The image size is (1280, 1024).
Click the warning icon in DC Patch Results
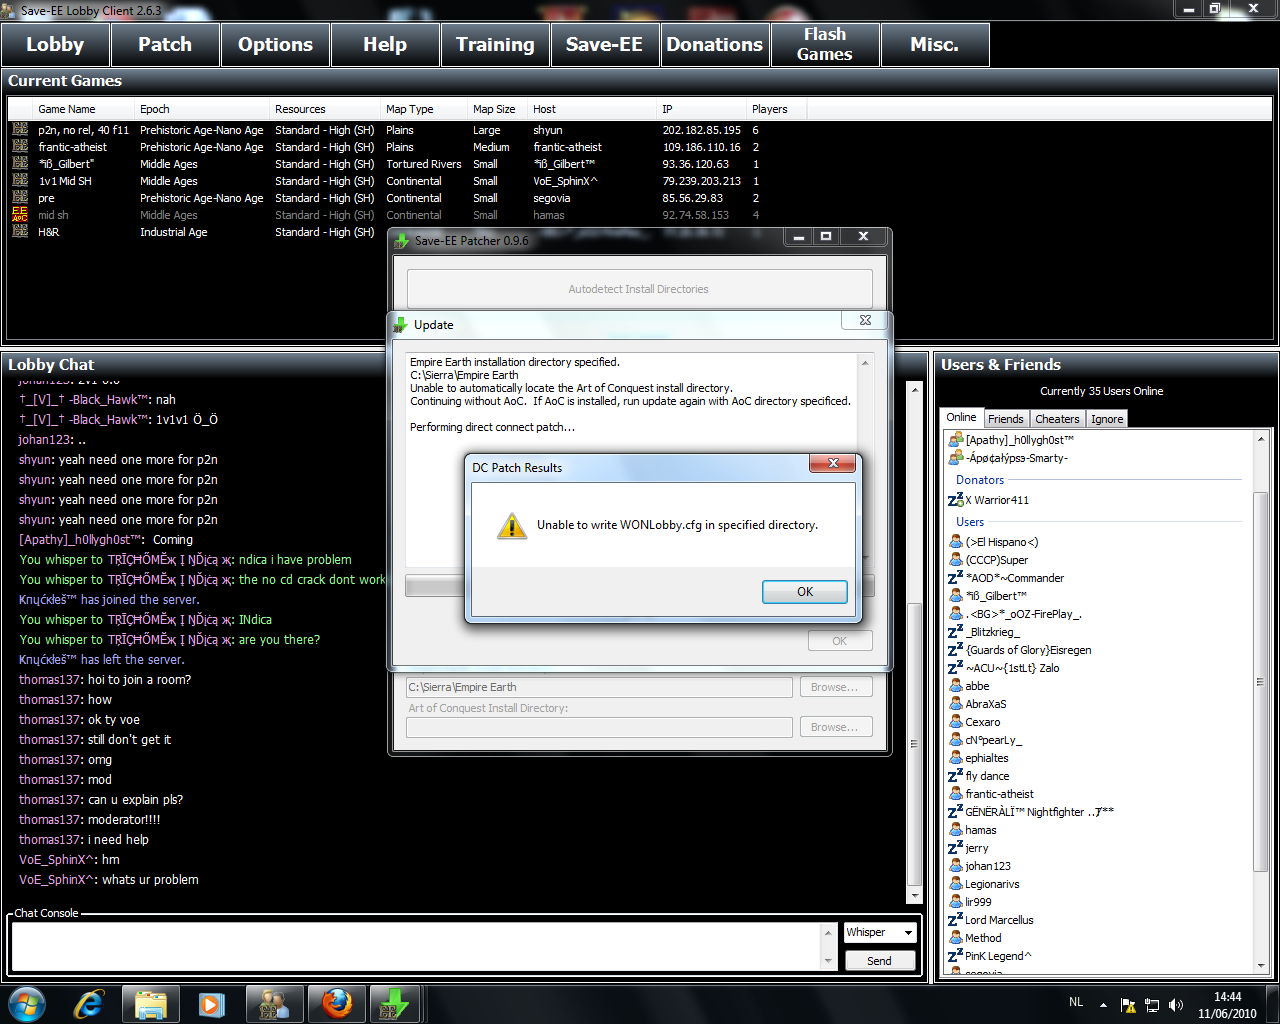(512, 526)
